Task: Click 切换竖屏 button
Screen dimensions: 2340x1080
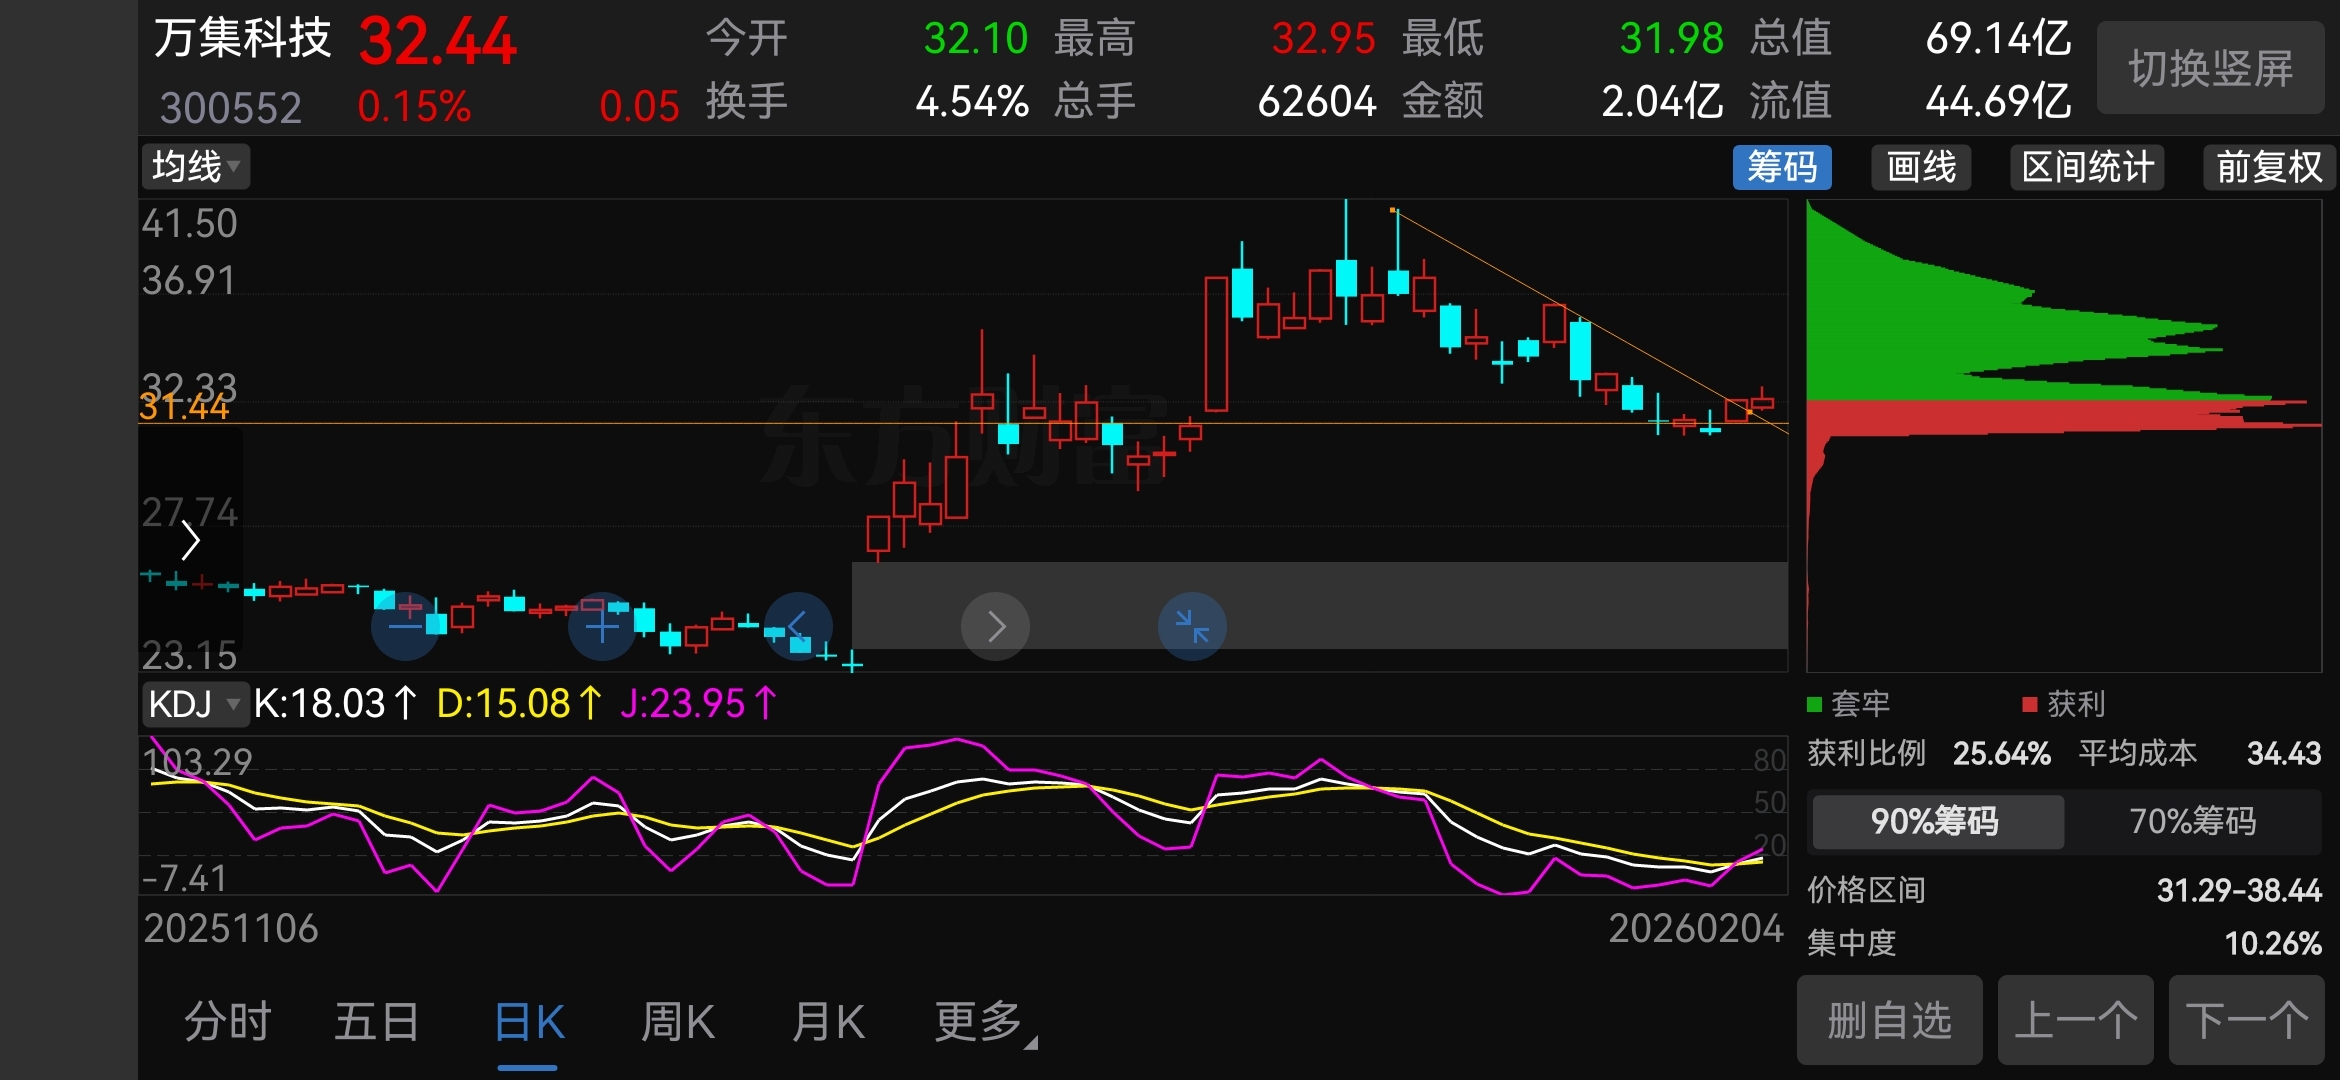Action: [2210, 68]
